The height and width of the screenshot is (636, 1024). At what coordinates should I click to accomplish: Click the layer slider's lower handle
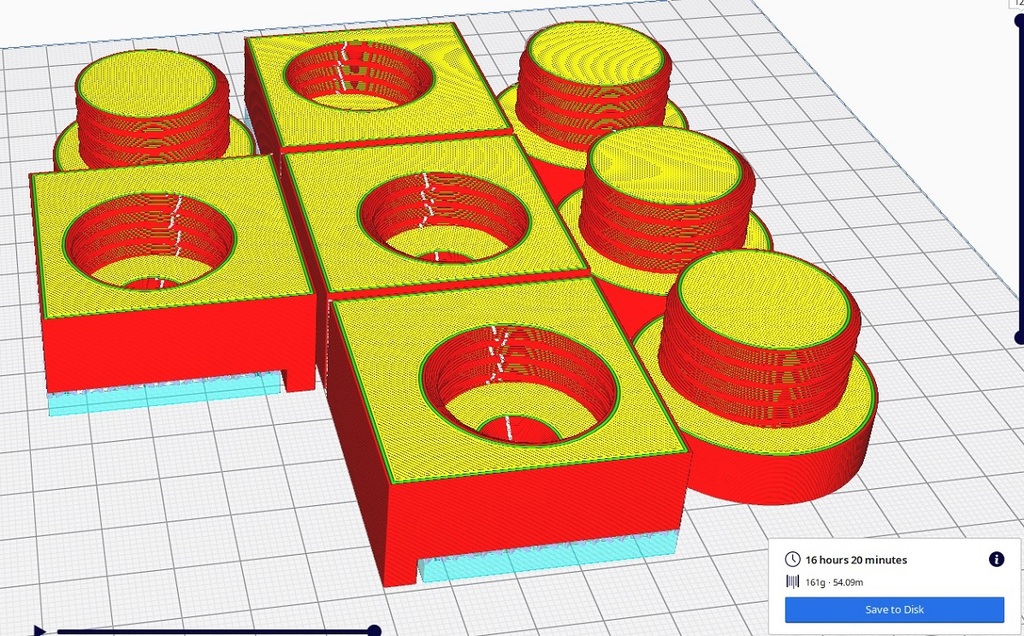tap(1019, 338)
